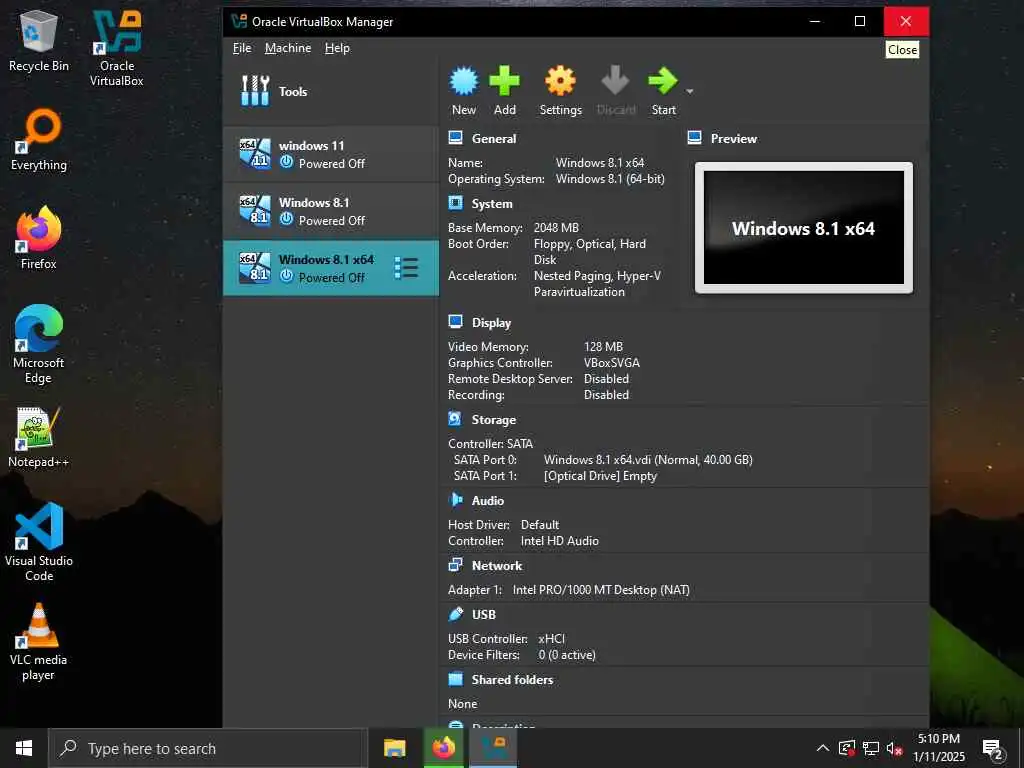Viewport: 1024px width, 768px height.
Task: Maximize the VirtualBox Manager window
Action: (x=860, y=22)
